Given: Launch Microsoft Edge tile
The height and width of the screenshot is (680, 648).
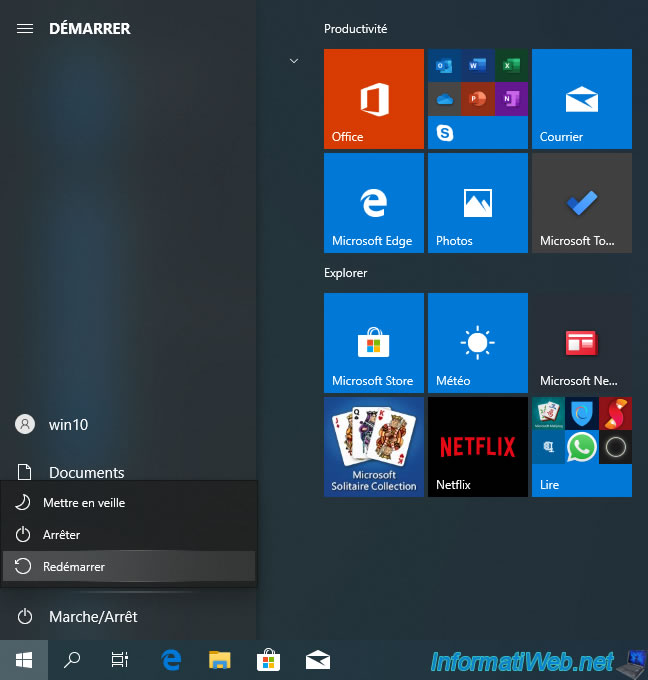Looking at the screenshot, I should tap(373, 203).
